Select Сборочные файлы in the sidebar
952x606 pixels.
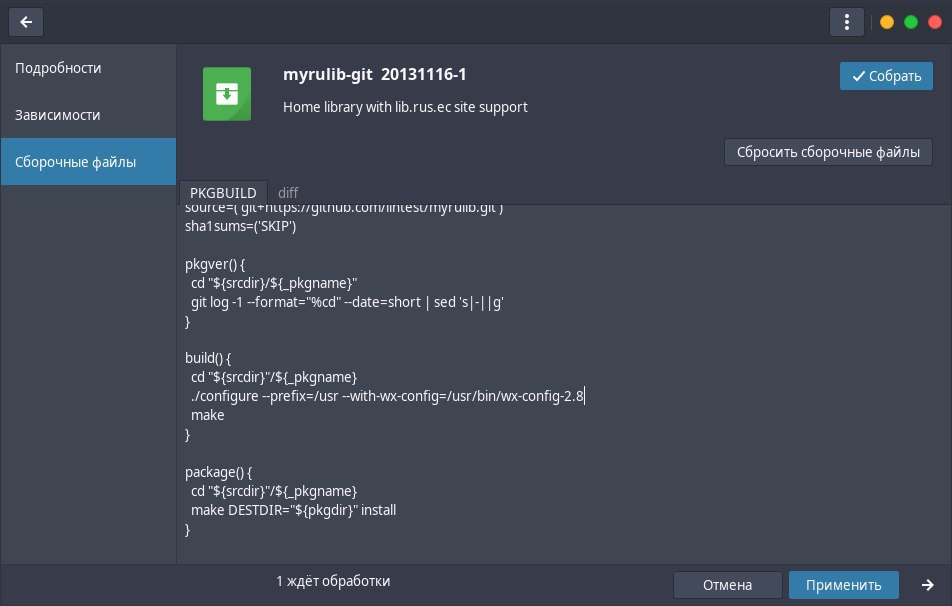tap(76, 162)
